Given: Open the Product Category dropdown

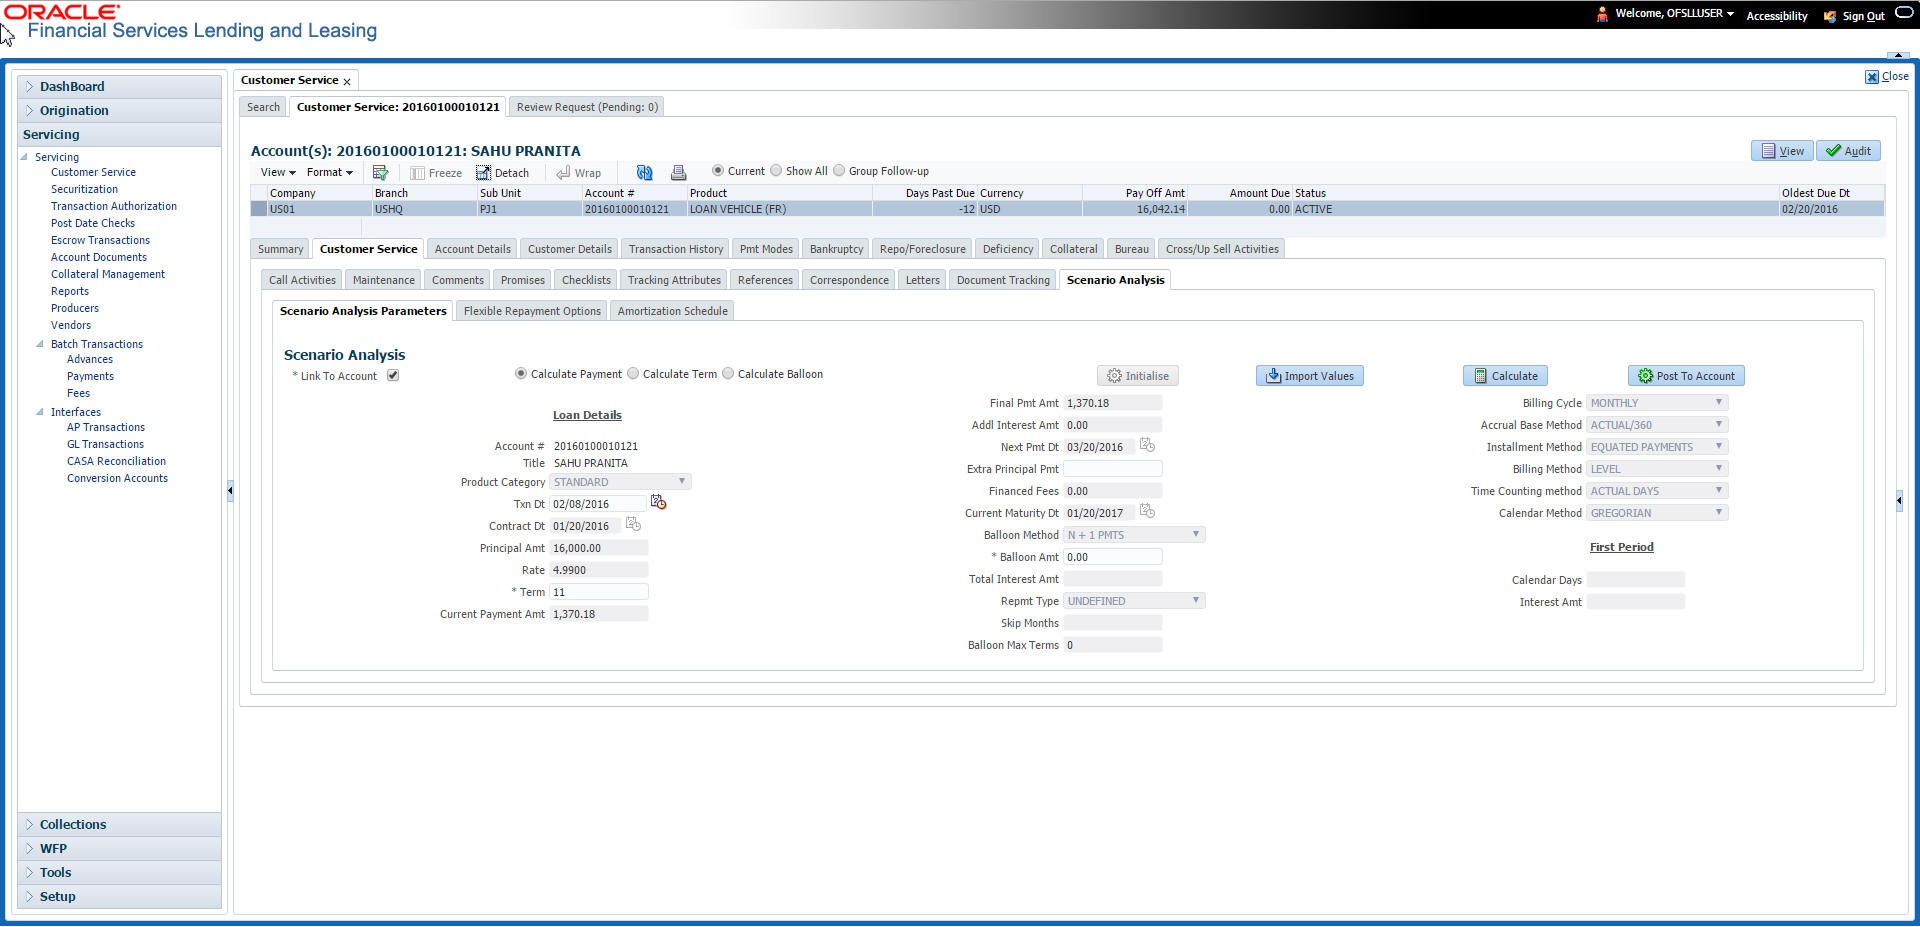Looking at the screenshot, I should [x=620, y=482].
